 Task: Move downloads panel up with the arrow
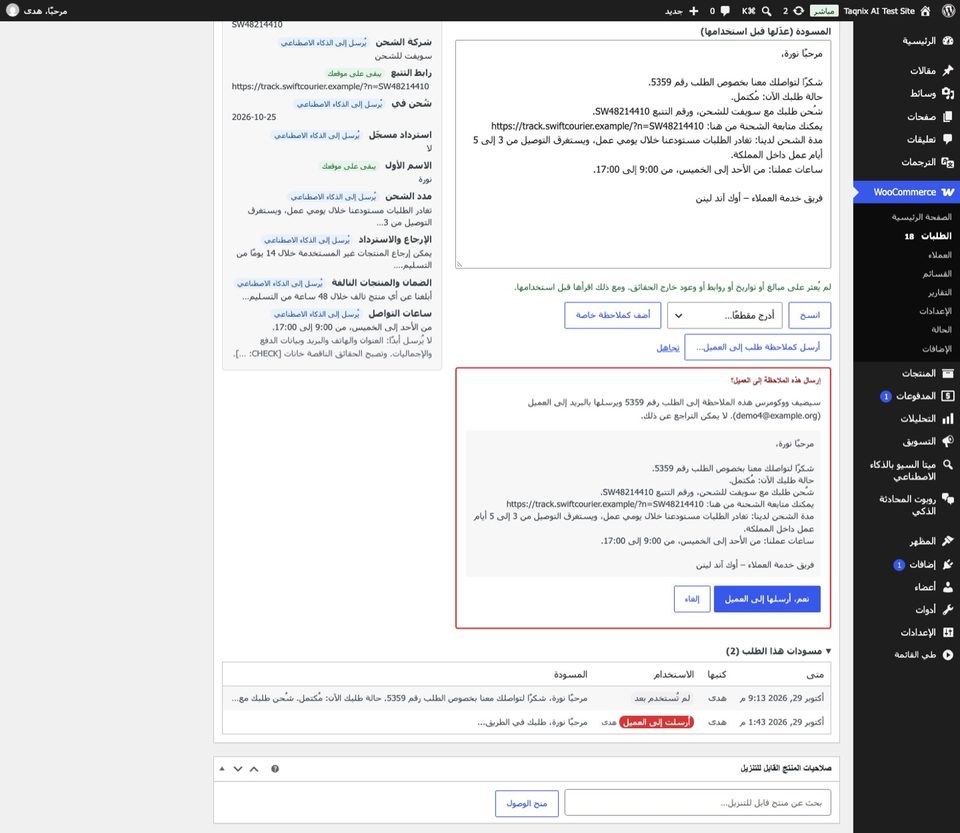(254, 769)
